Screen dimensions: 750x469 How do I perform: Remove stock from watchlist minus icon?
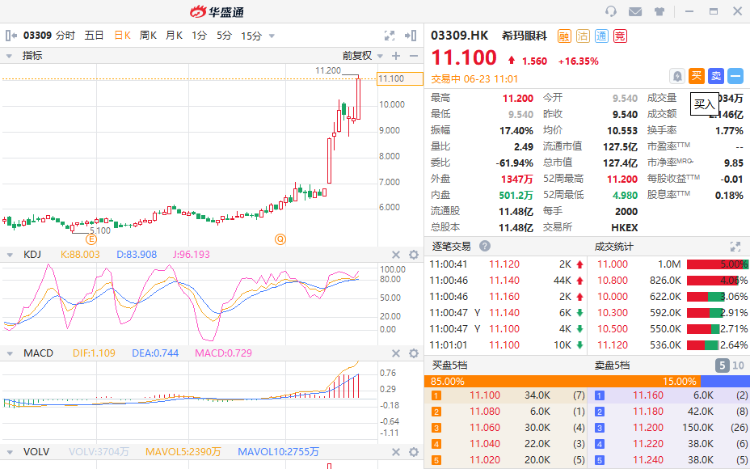click(735, 76)
